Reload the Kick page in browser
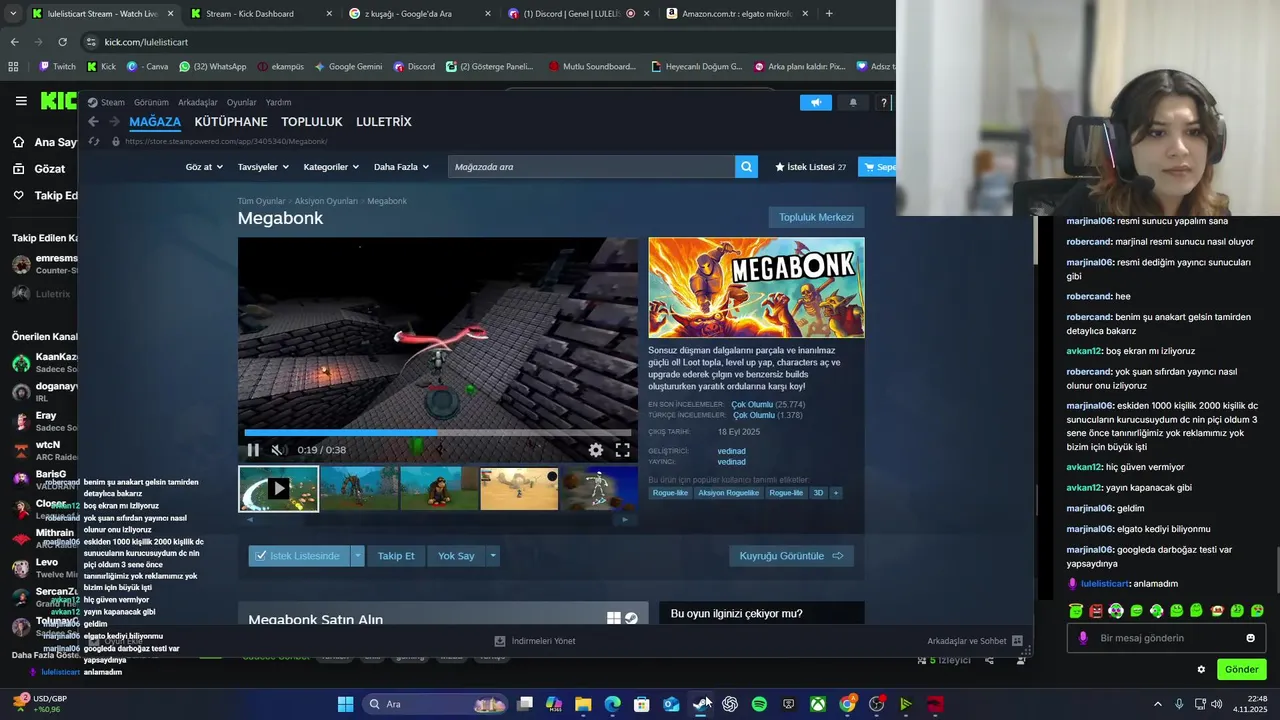 62,42
